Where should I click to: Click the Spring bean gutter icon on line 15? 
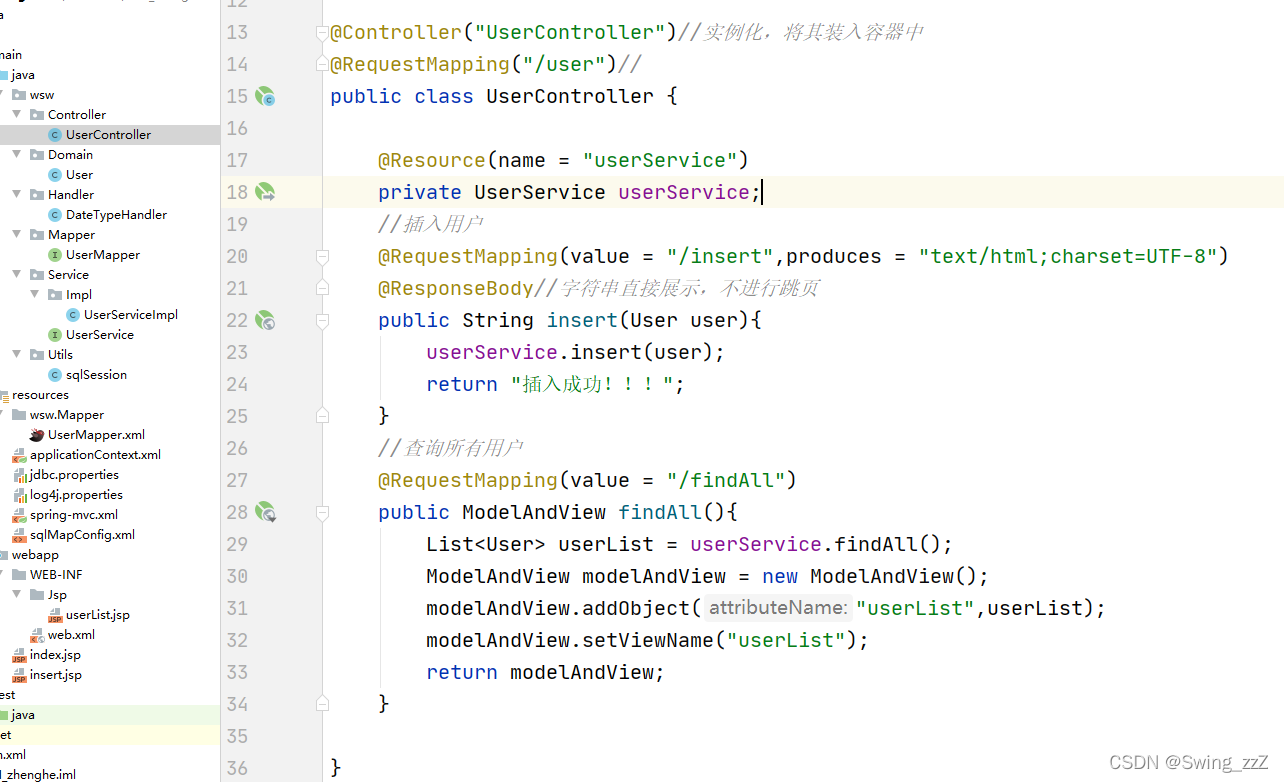265,96
